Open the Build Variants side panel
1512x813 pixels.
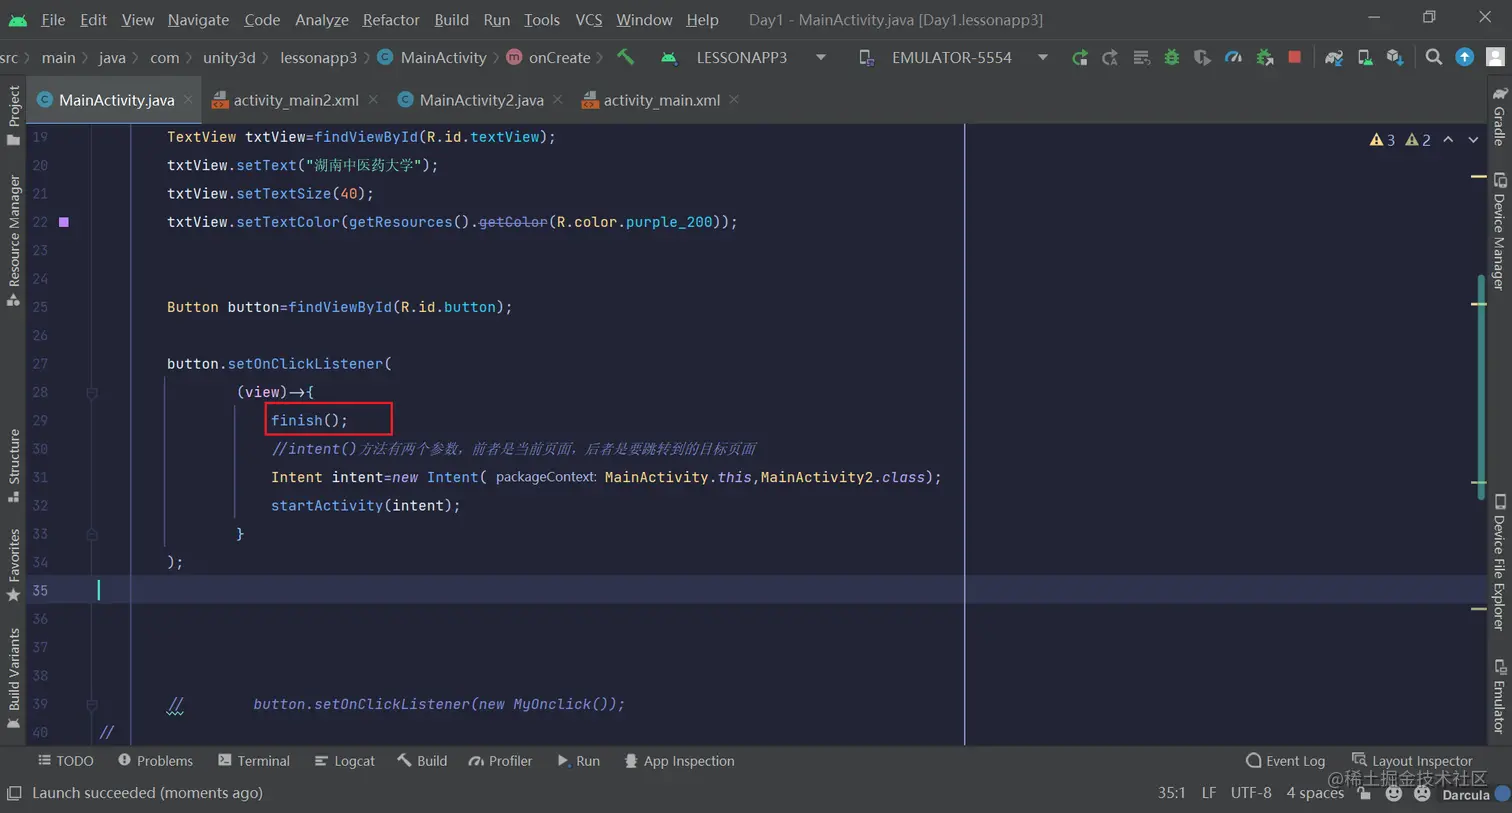13,679
